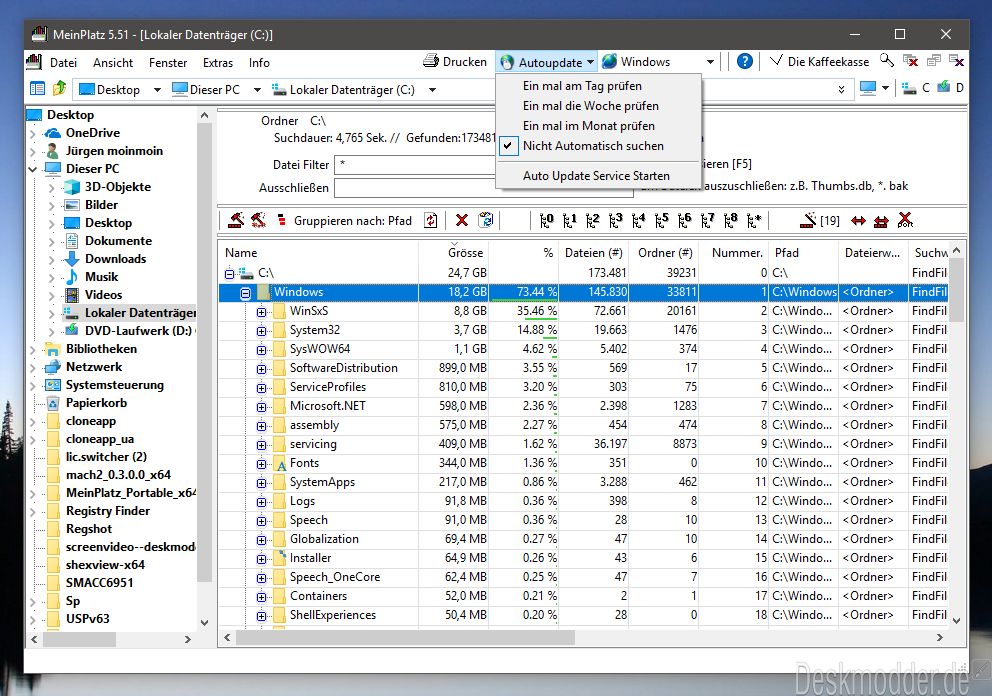Collapse the Windows folder row
The width and height of the screenshot is (992, 696).
tap(245, 293)
